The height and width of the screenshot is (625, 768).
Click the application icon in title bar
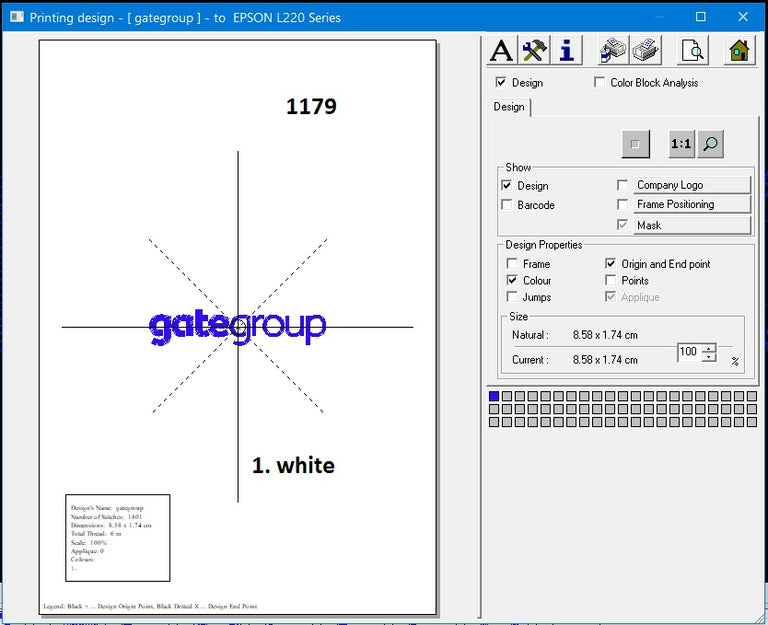[17, 17]
